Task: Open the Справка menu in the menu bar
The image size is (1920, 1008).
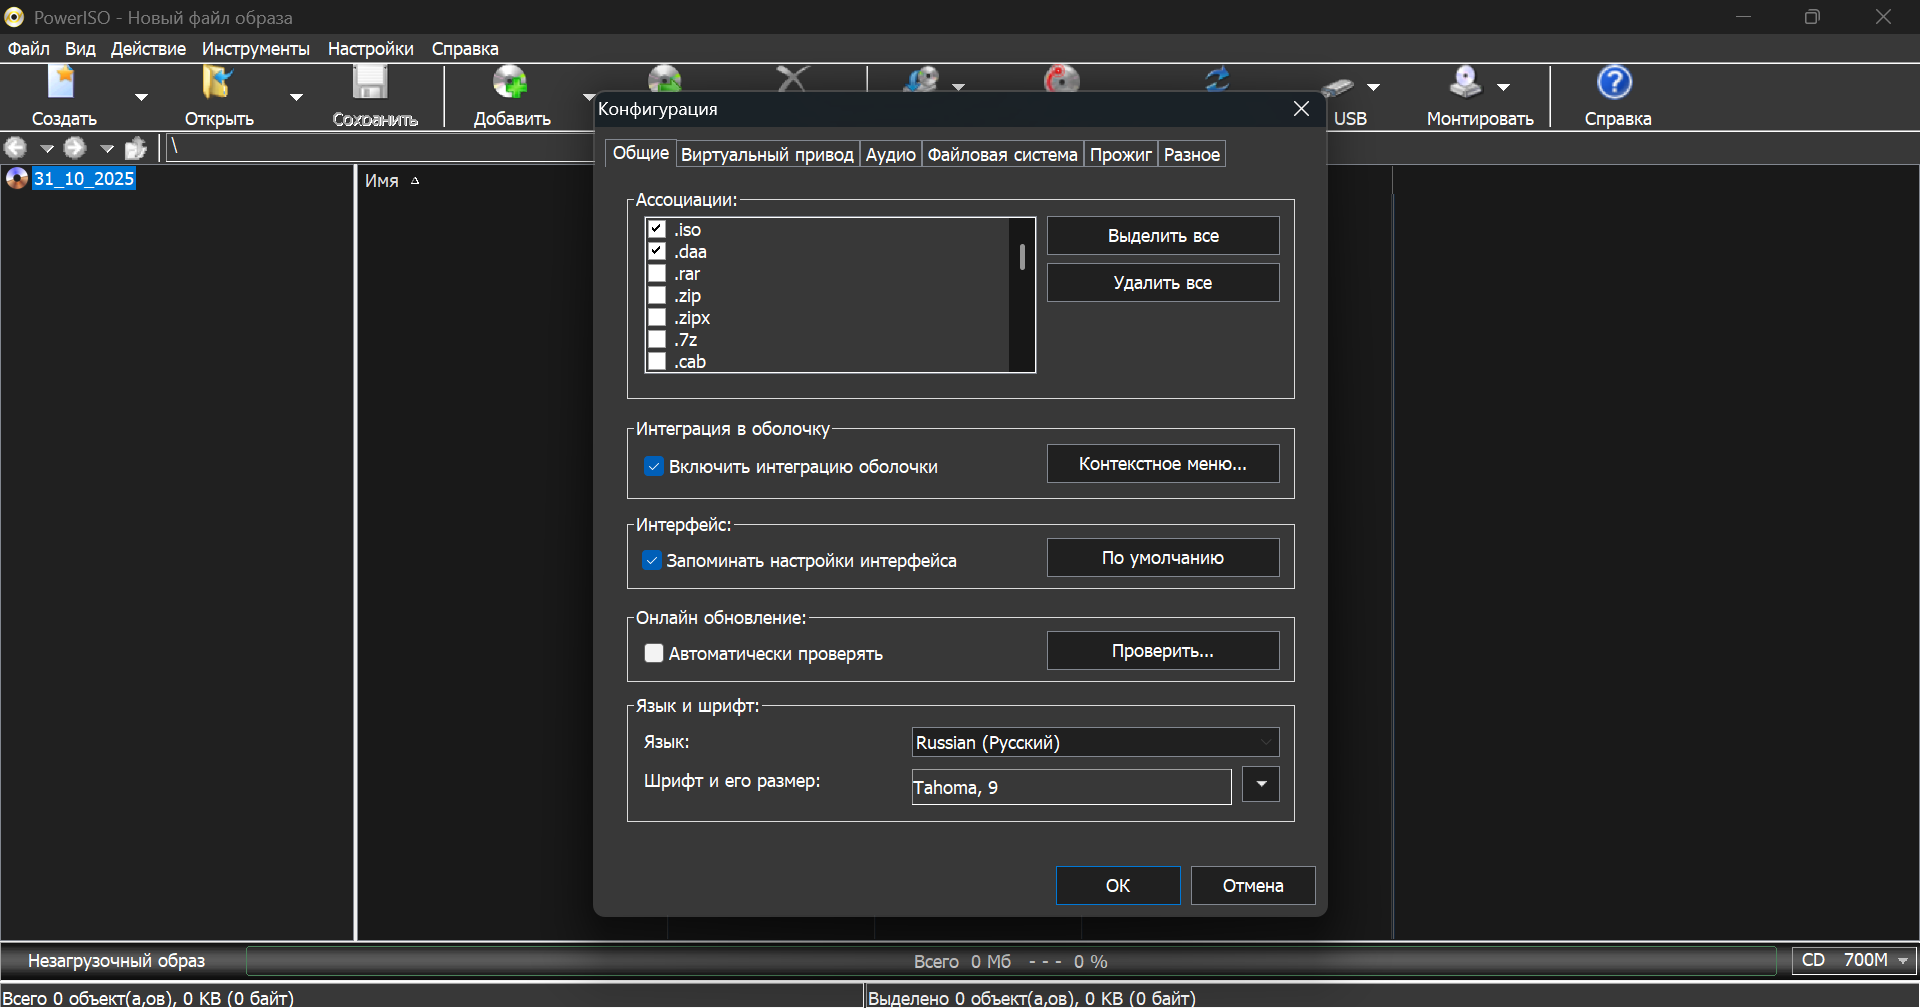Action: (x=465, y=48)
